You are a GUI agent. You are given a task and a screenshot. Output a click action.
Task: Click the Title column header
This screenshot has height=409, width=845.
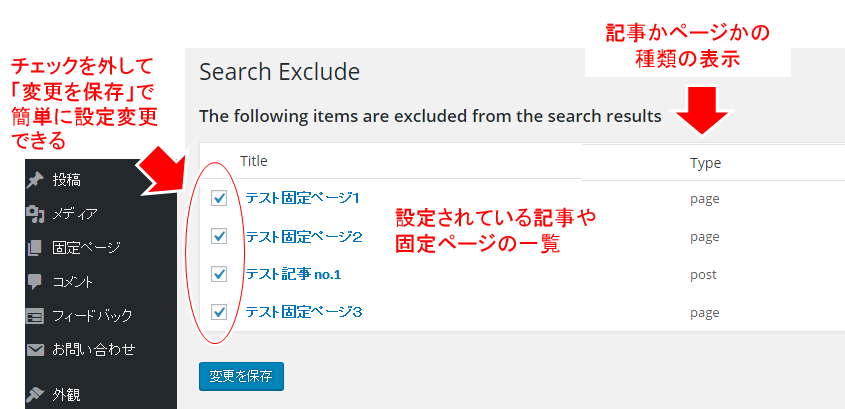pyautogui.click(x=254, y=161)
